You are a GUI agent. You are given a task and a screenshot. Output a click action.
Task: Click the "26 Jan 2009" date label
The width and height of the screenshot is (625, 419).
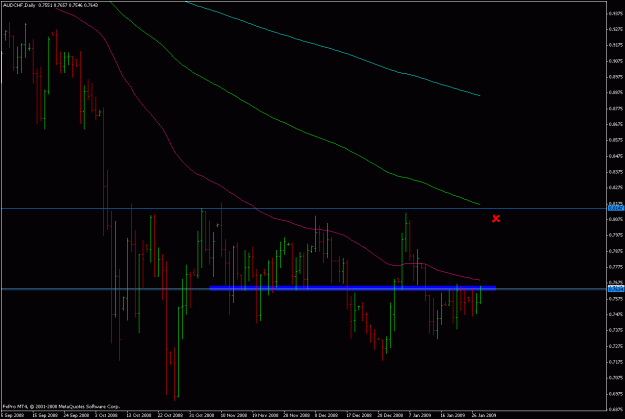pos(484,415)
